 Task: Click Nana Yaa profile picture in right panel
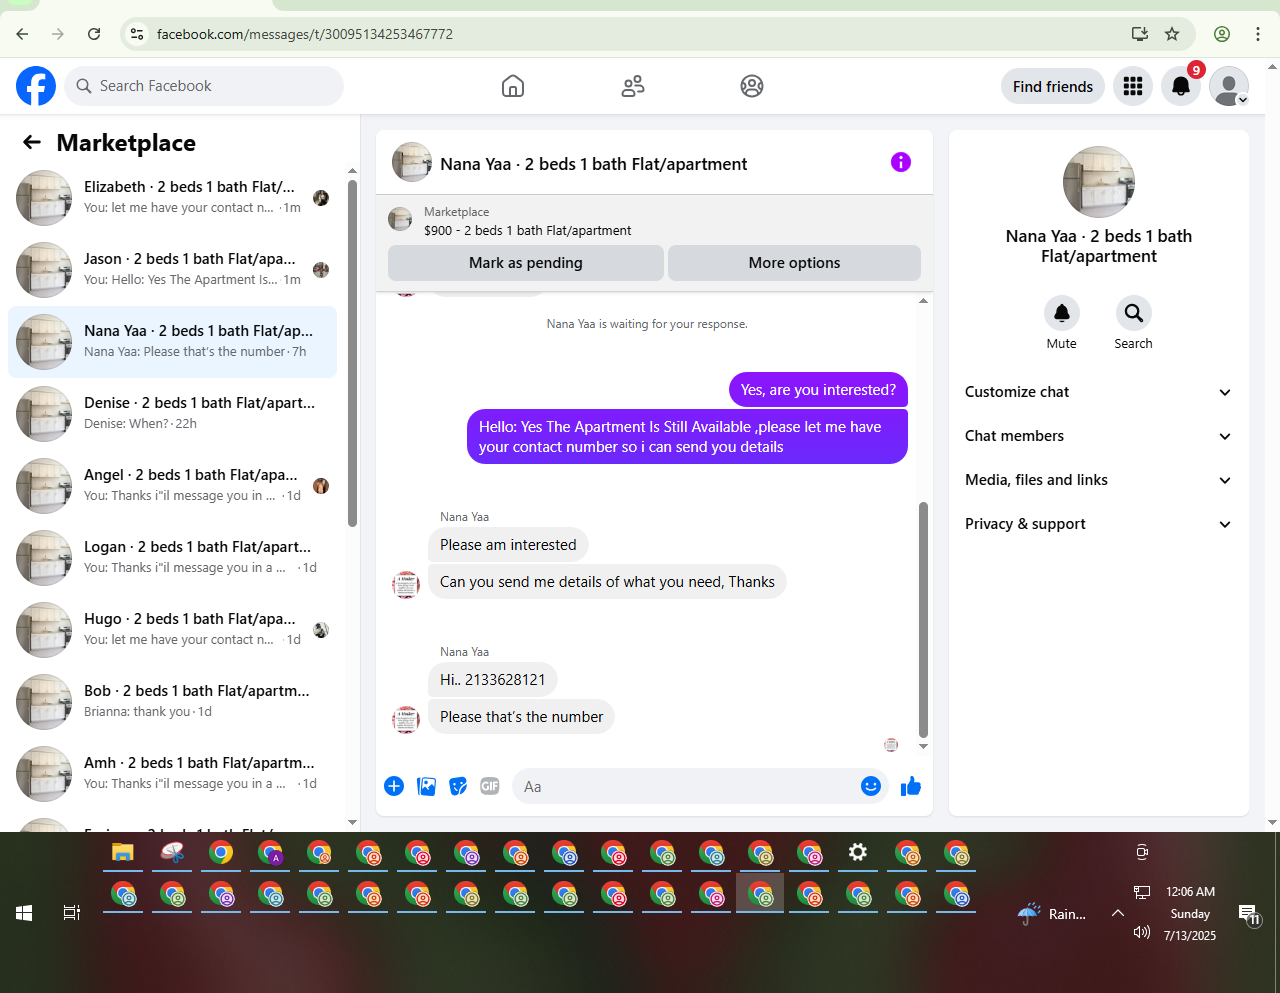1099,182
